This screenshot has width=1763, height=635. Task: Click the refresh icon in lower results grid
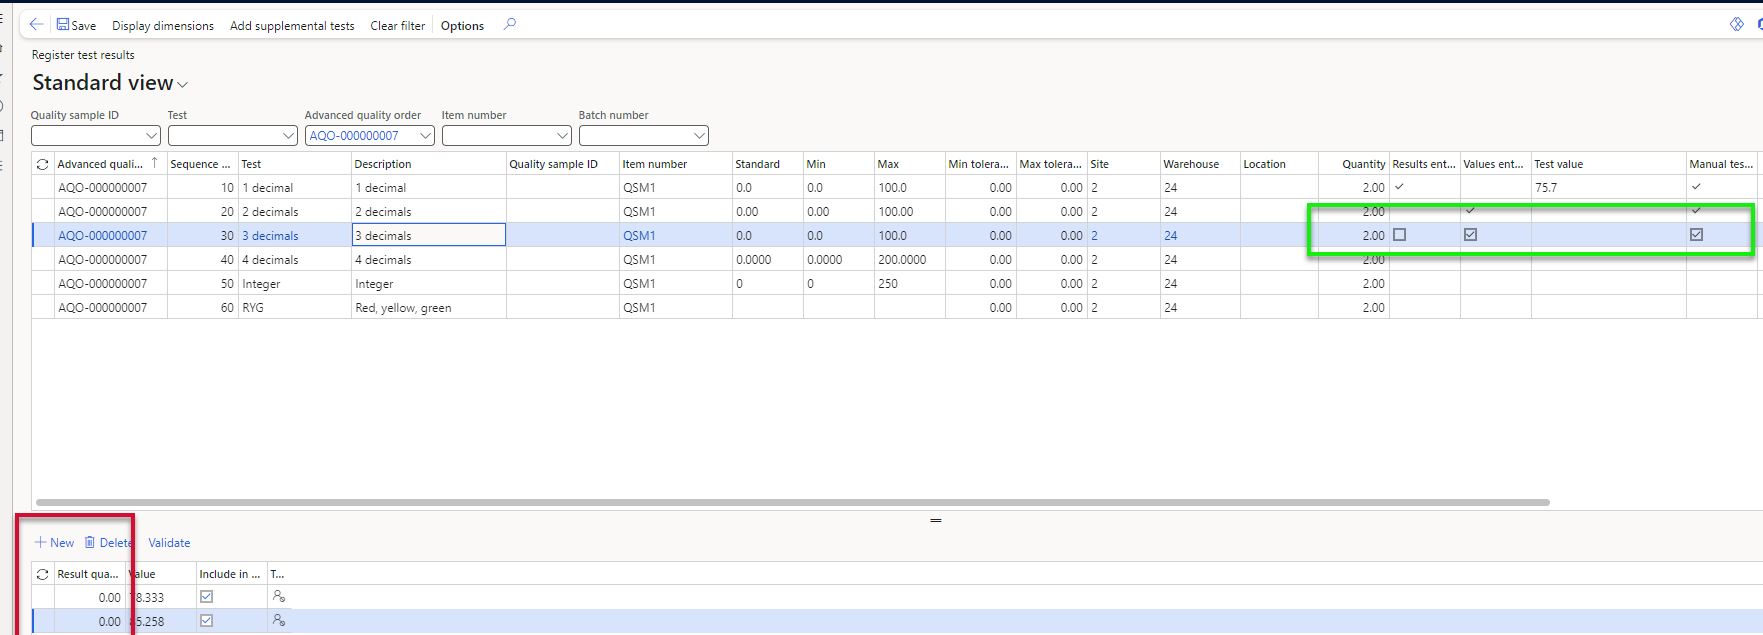click(x=43, y=574)
